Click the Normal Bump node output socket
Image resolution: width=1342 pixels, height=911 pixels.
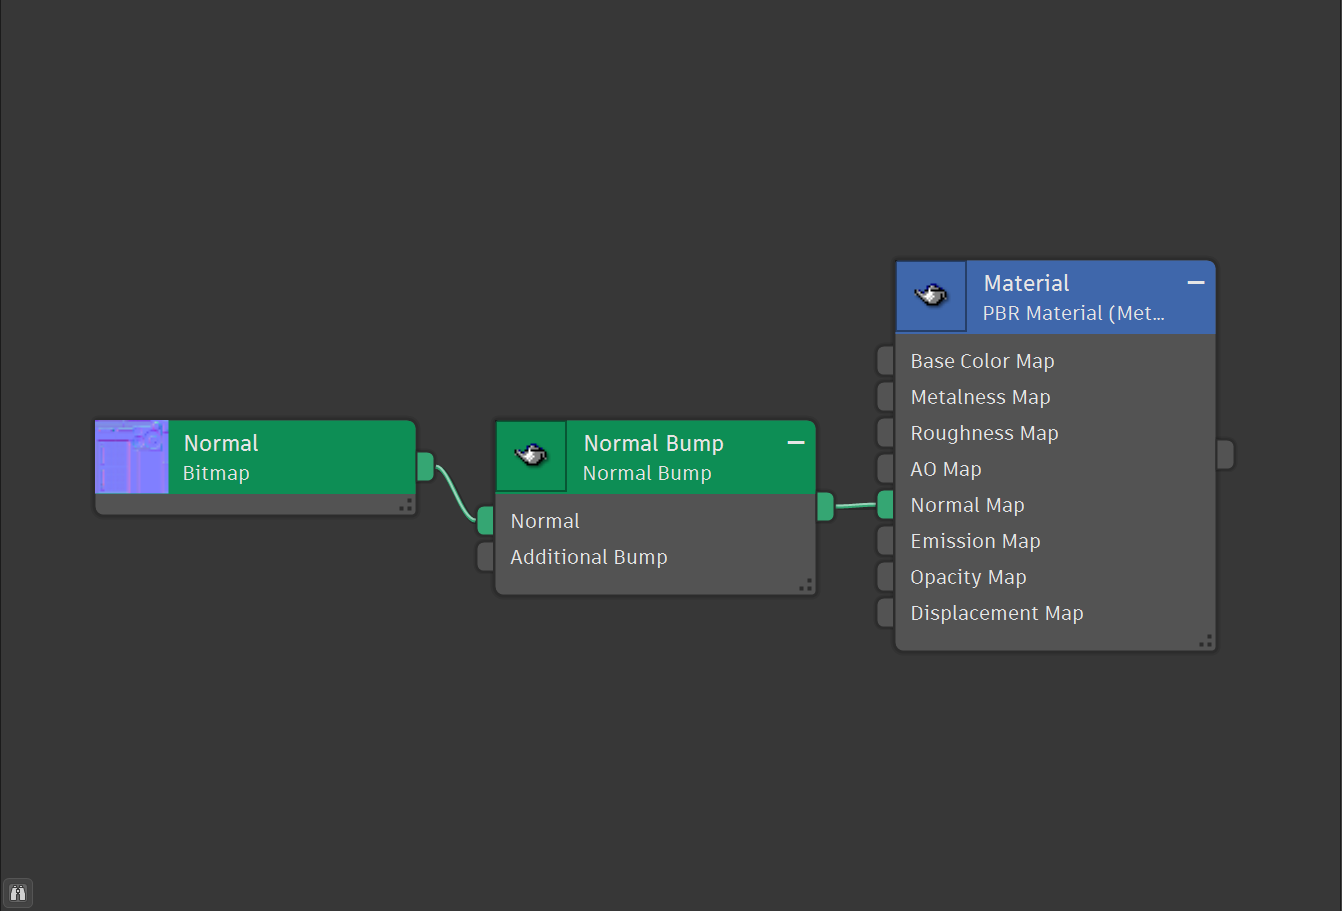(825, 506)
